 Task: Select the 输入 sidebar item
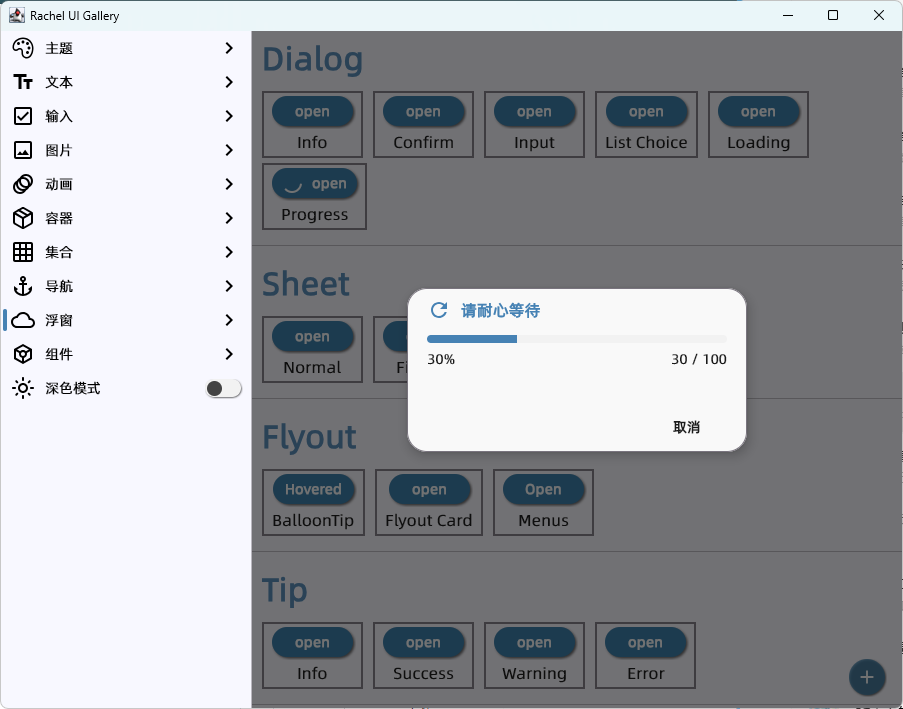tap(126, 116)
